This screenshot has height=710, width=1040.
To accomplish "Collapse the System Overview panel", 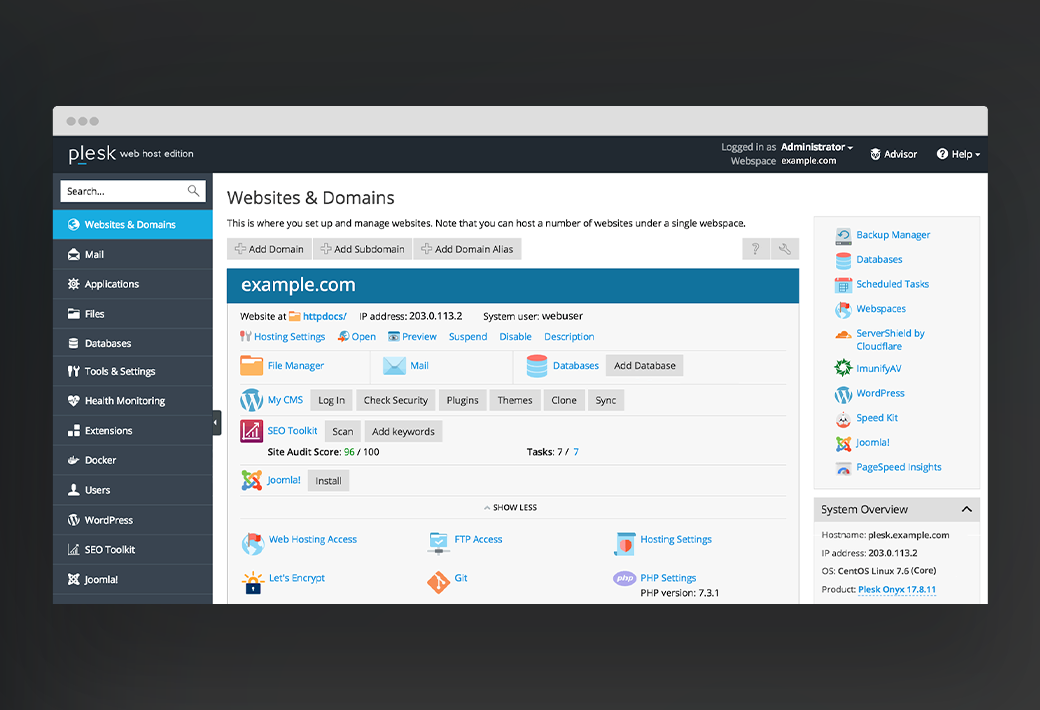I will [x=966, y=510].
